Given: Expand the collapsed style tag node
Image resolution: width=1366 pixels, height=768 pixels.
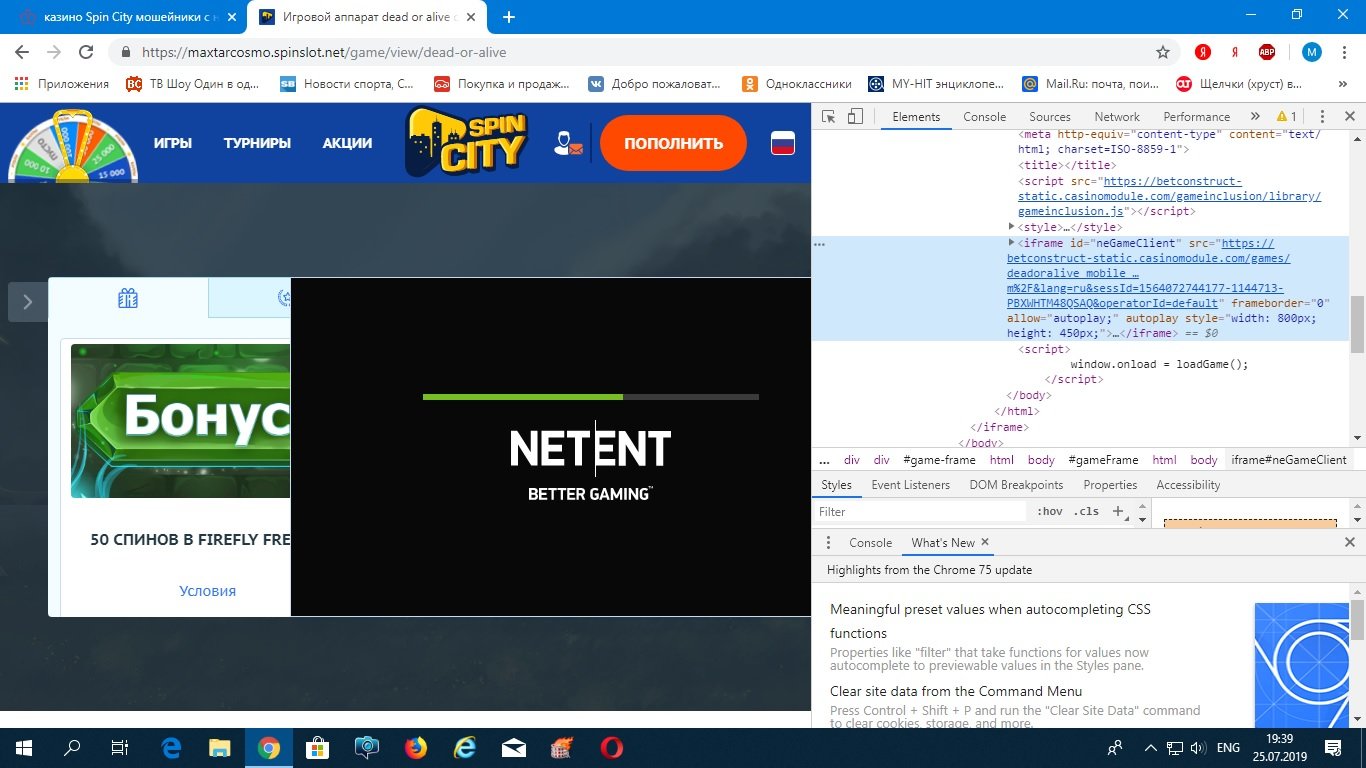Looking at the screenshot, I should pyautogui.click(x=1011, y=227).
